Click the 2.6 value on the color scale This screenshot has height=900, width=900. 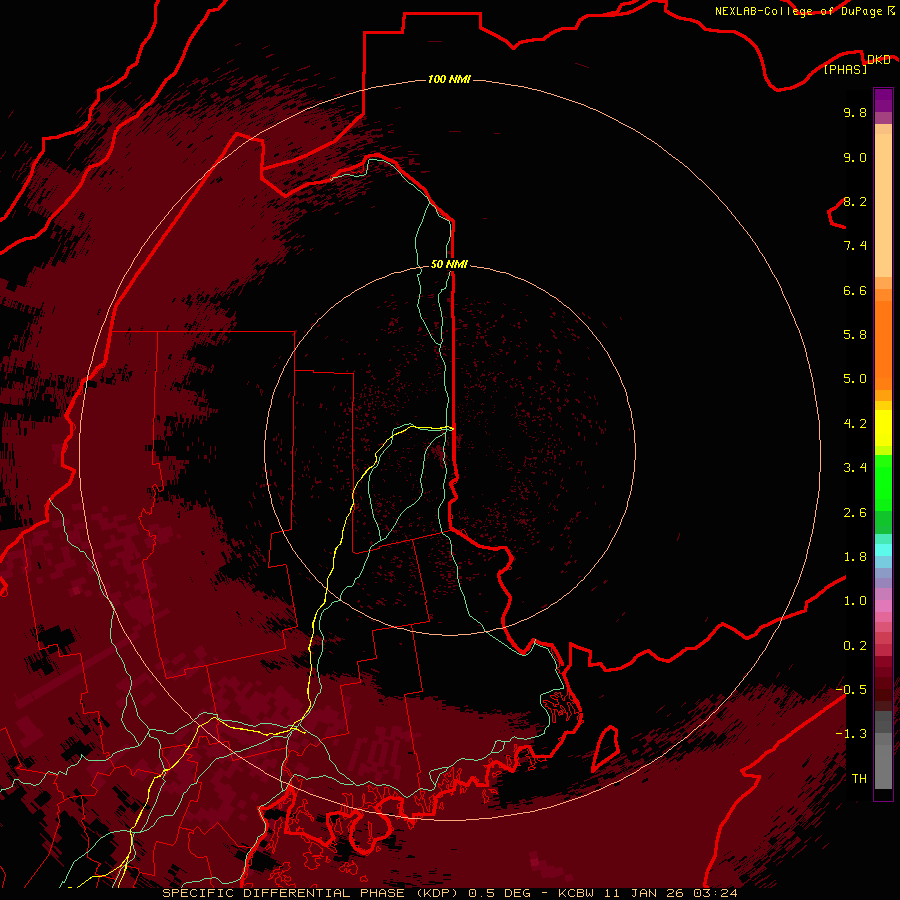855,513
